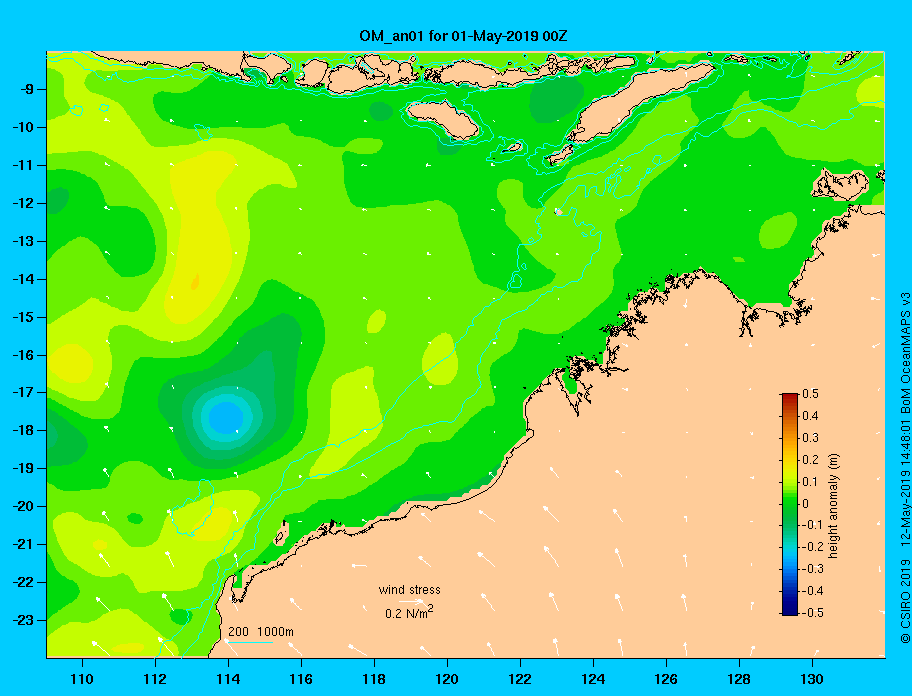Click the title "OM_an01 for 01-May-2019 00Z"

point(463,36)
